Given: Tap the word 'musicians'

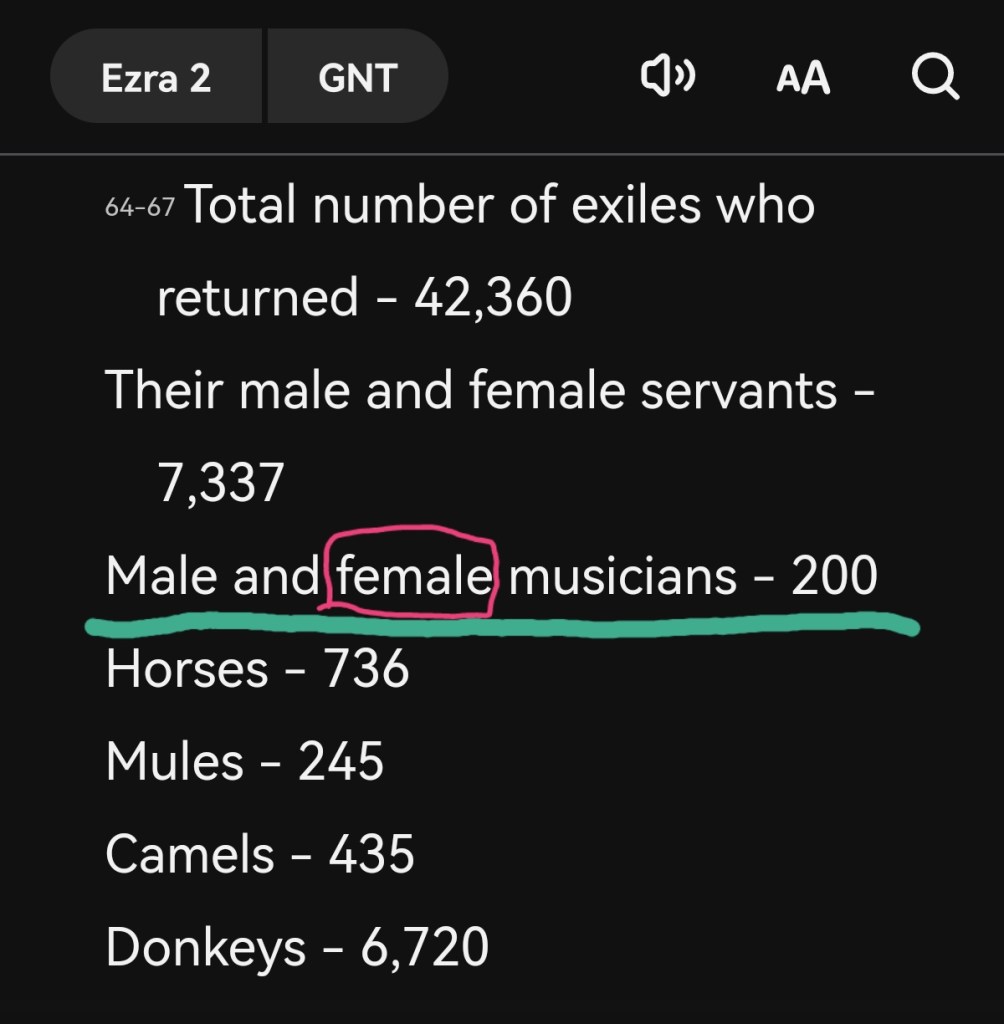Looking at the screenshot, I should [623, 576].
